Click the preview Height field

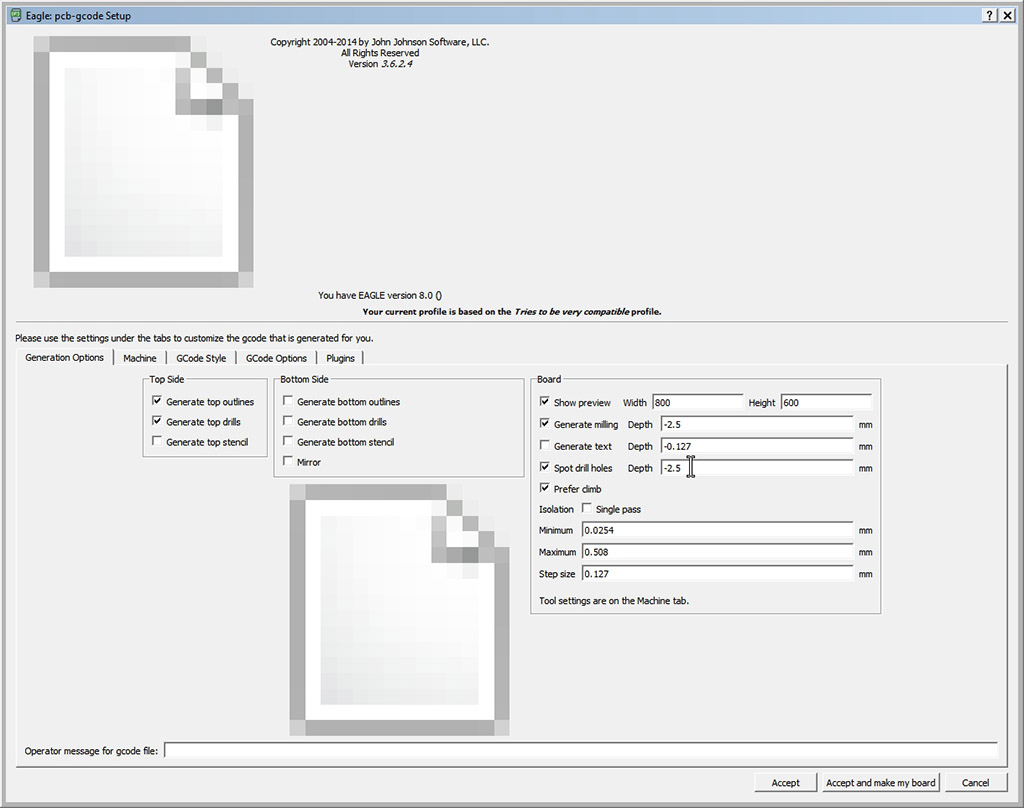point(826,402)
